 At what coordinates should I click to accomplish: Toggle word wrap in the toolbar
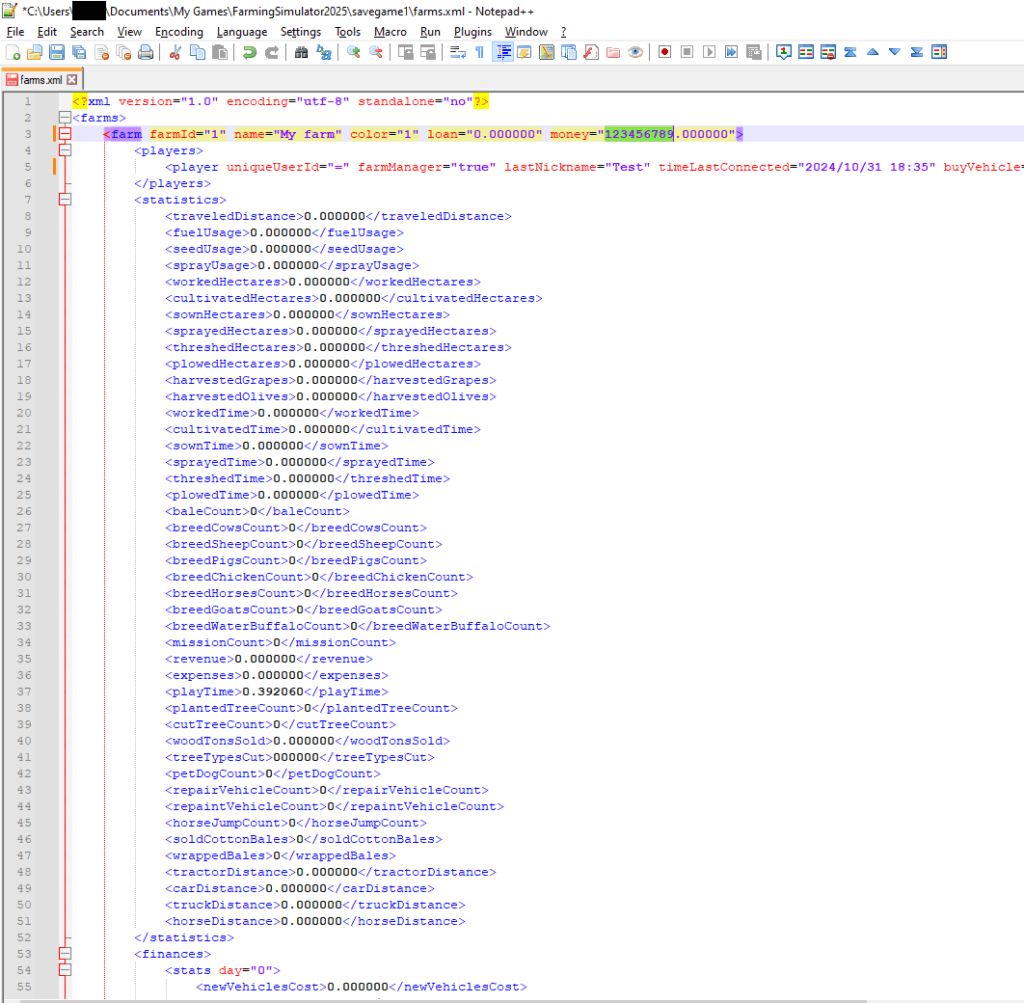[458, 52]
